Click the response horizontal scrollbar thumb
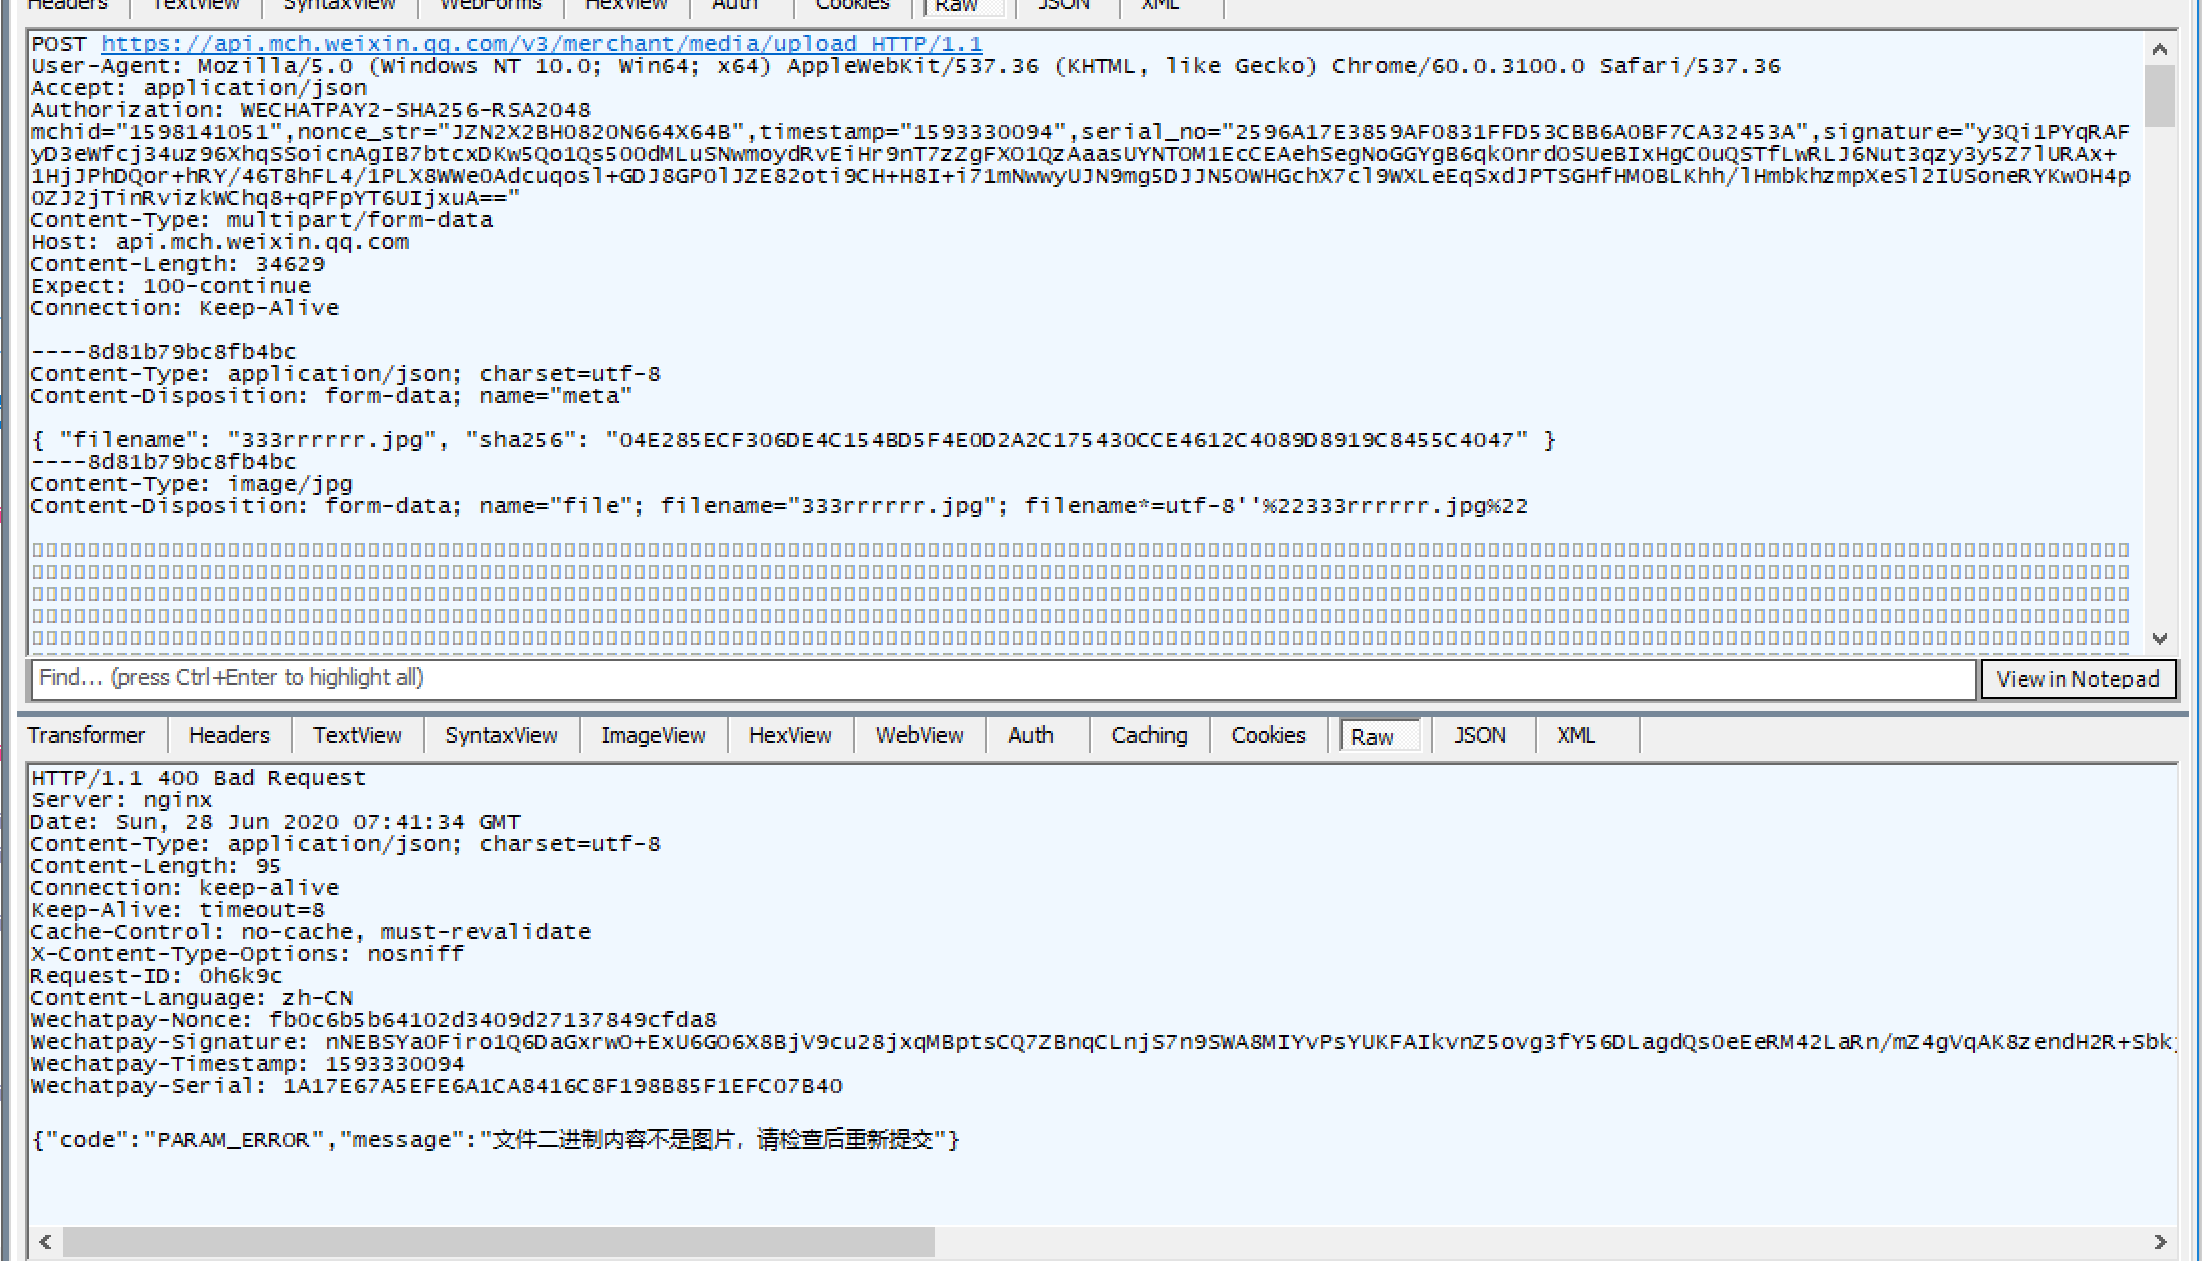Image resolution: width=2202 pixels, height=1261 pixels. point(498,1241)
